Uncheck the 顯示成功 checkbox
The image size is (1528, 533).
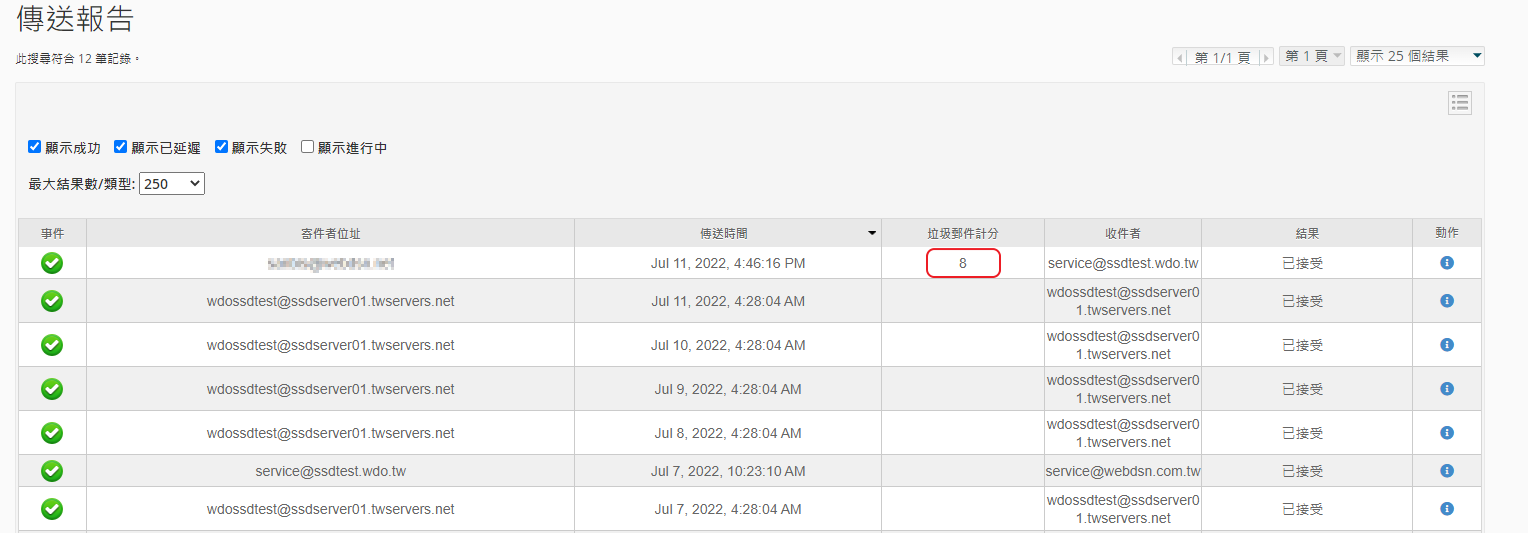click(35, 147)
